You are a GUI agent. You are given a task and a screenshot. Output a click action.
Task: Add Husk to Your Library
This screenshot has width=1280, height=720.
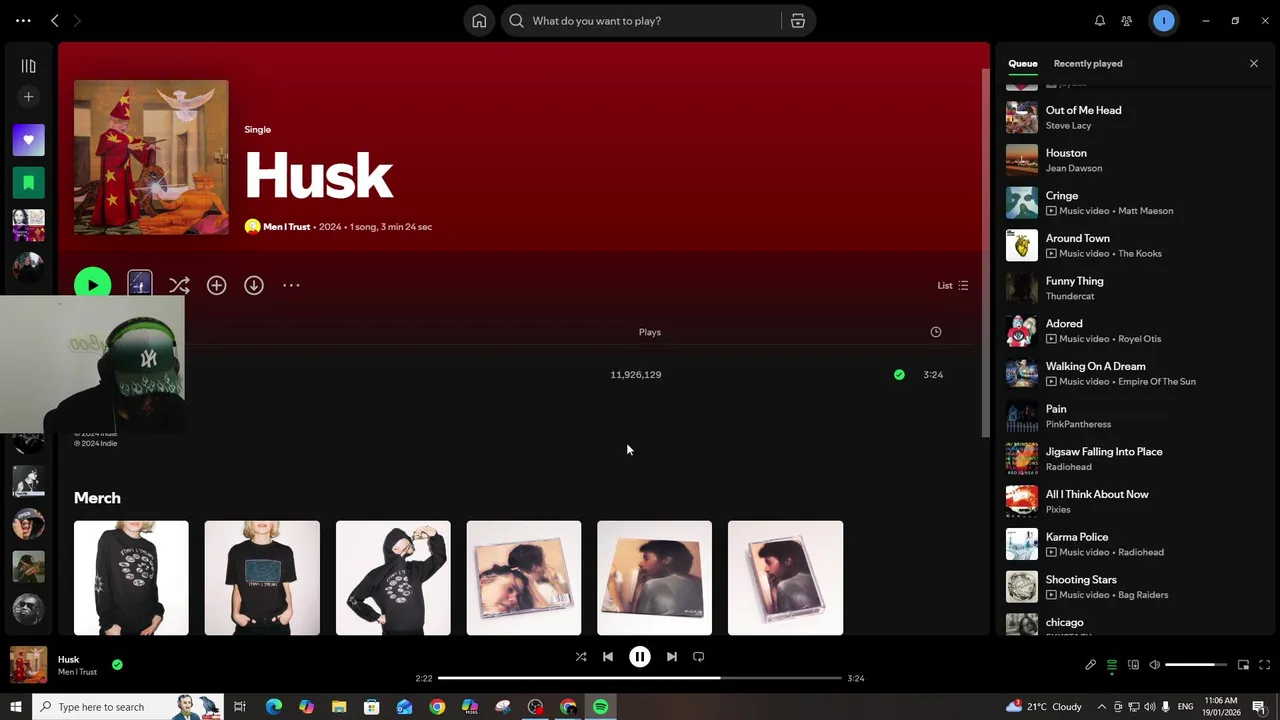pyautogui.click(x=216, y=286)
